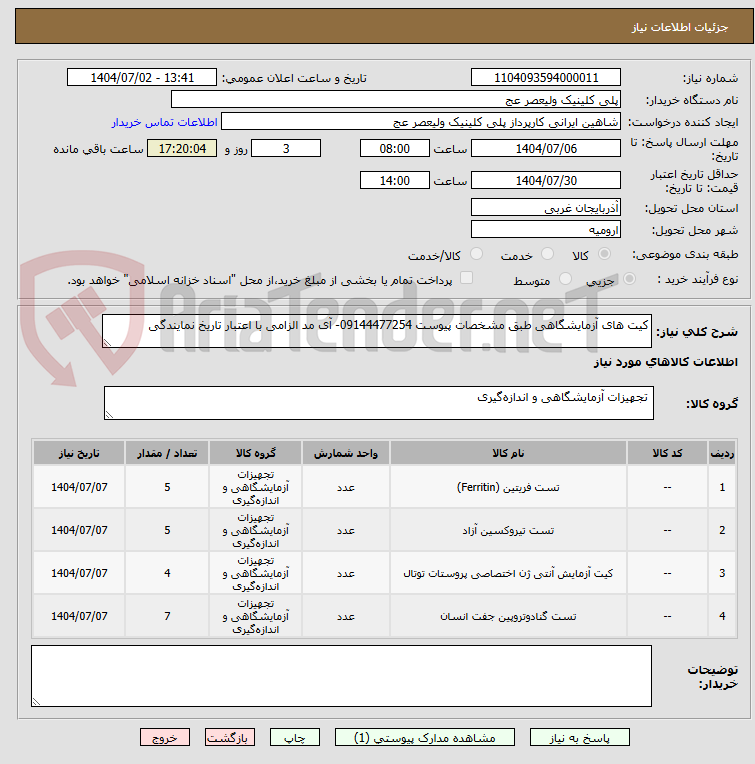
Task: Select the خدمت radio button
Action: point(547,254)
